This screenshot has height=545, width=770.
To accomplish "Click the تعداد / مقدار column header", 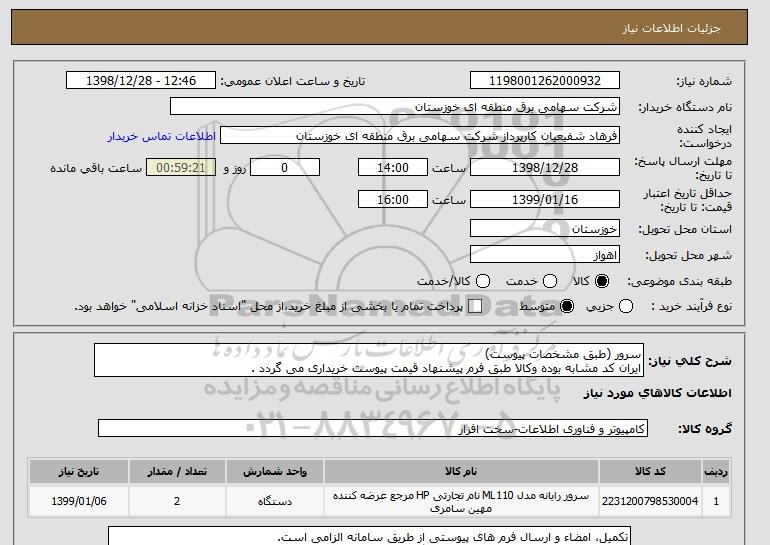I will pos(177,471).
